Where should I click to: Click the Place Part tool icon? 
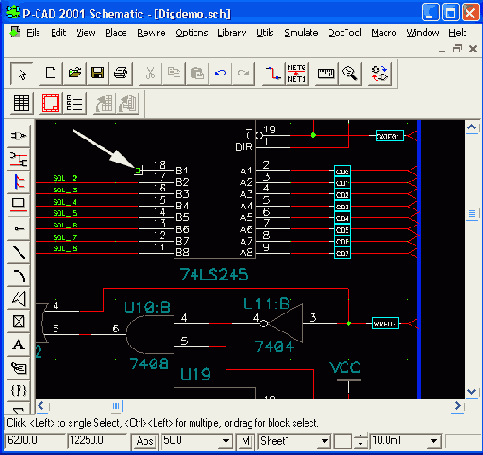click(18, 136)
